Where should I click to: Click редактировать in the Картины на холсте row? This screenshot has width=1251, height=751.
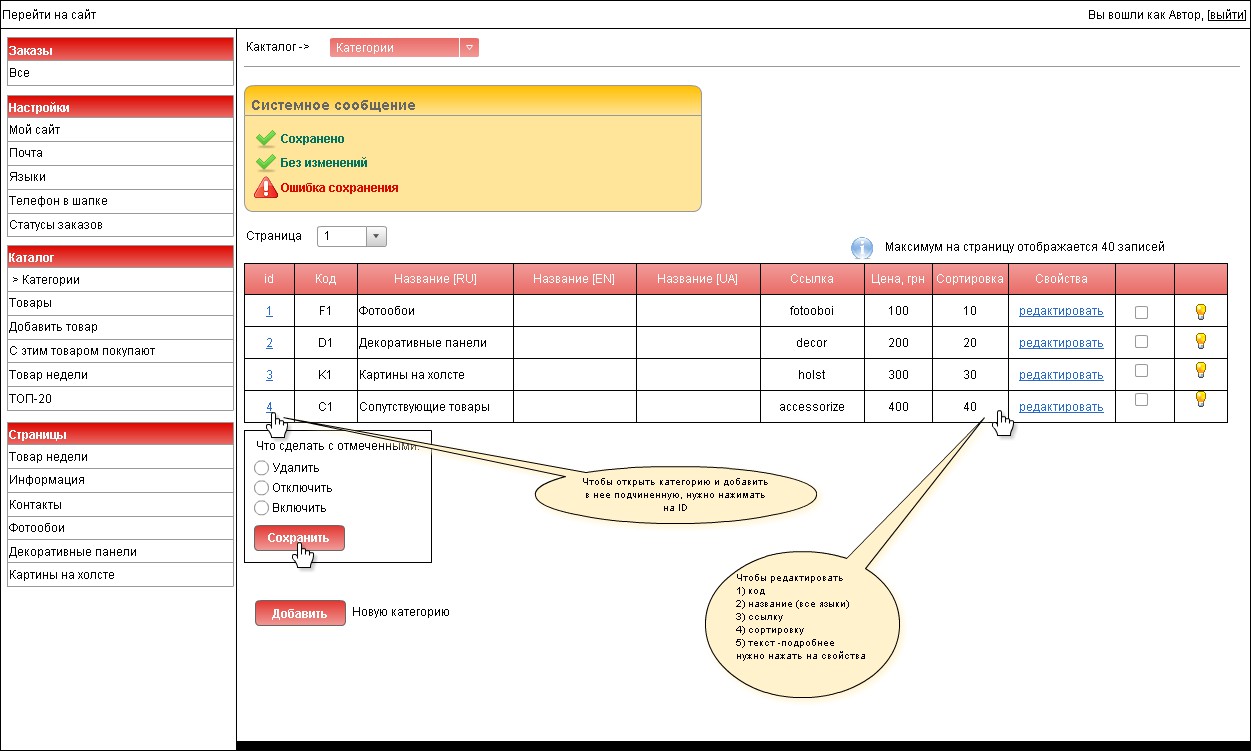[1061, 375]
